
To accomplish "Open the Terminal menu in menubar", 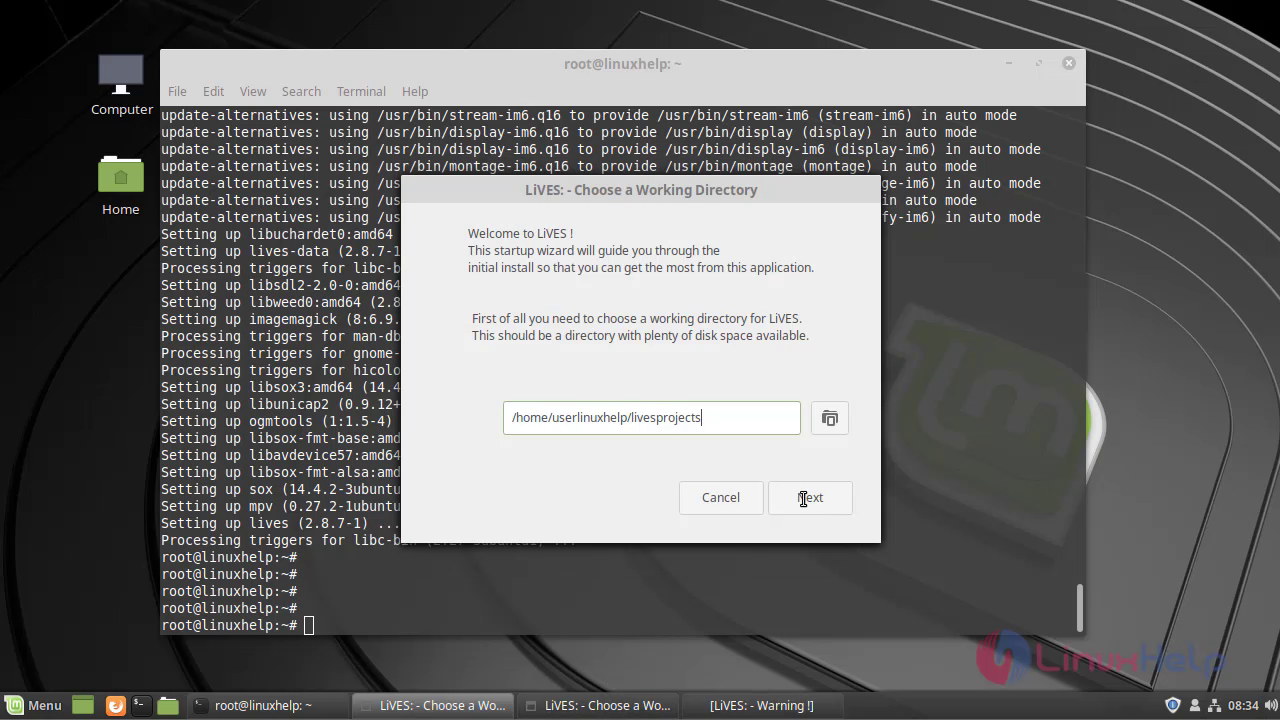I will point(361,91).
